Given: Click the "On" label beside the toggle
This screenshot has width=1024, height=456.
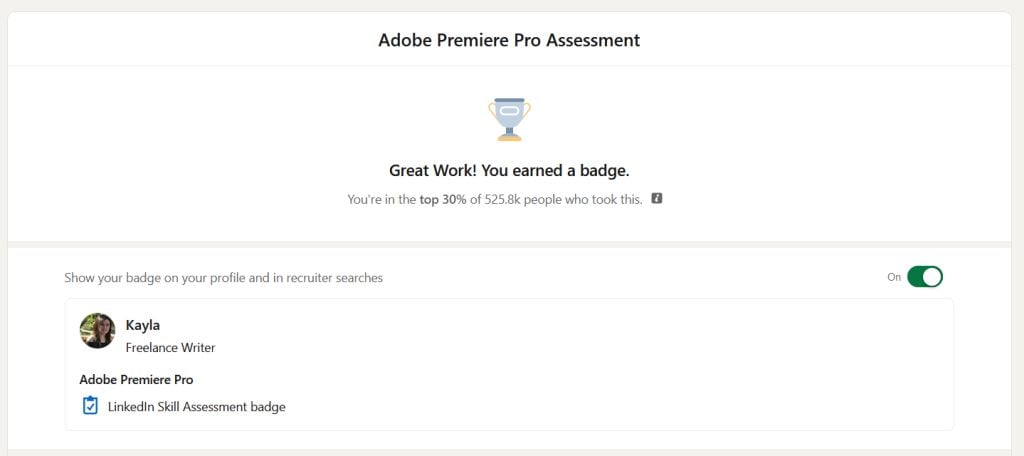Looking at the screenshot, I should [x=894, y=277].
